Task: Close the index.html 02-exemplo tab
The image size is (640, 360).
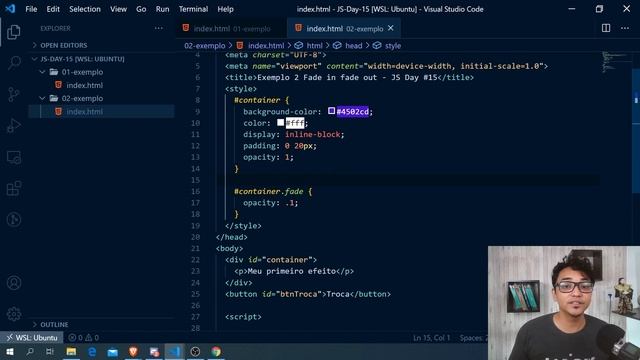Action: tap(391, 28)
